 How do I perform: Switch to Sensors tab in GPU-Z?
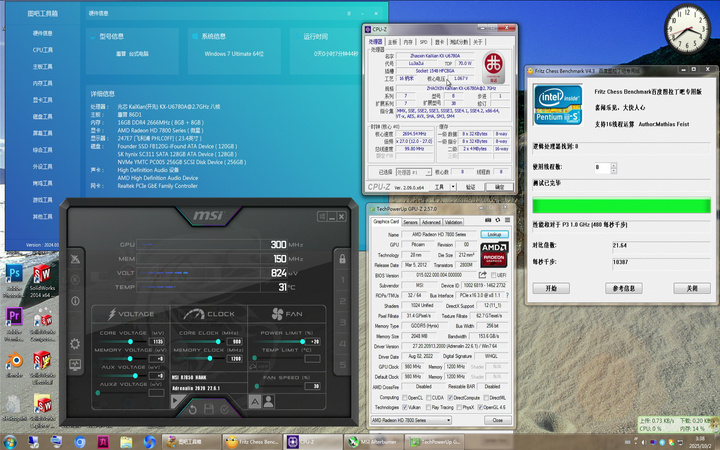[x=410, y=222]
